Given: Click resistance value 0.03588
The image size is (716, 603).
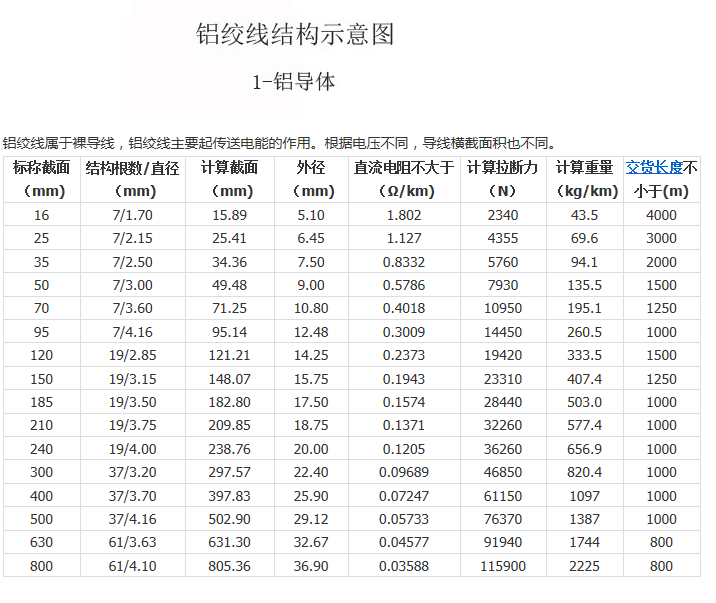Looking at the screenshot, I should point(404,566).
